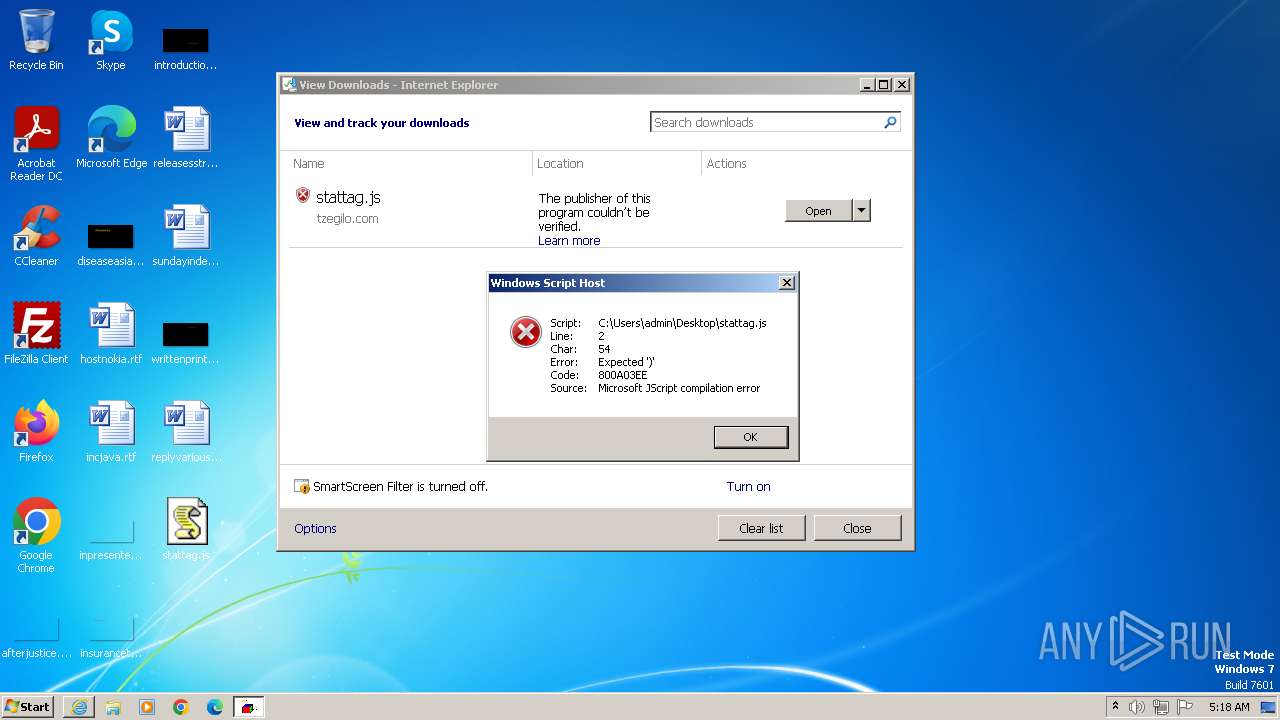
Task: Select hostnokia.rtf desktop file
Action: click(111, 334)
